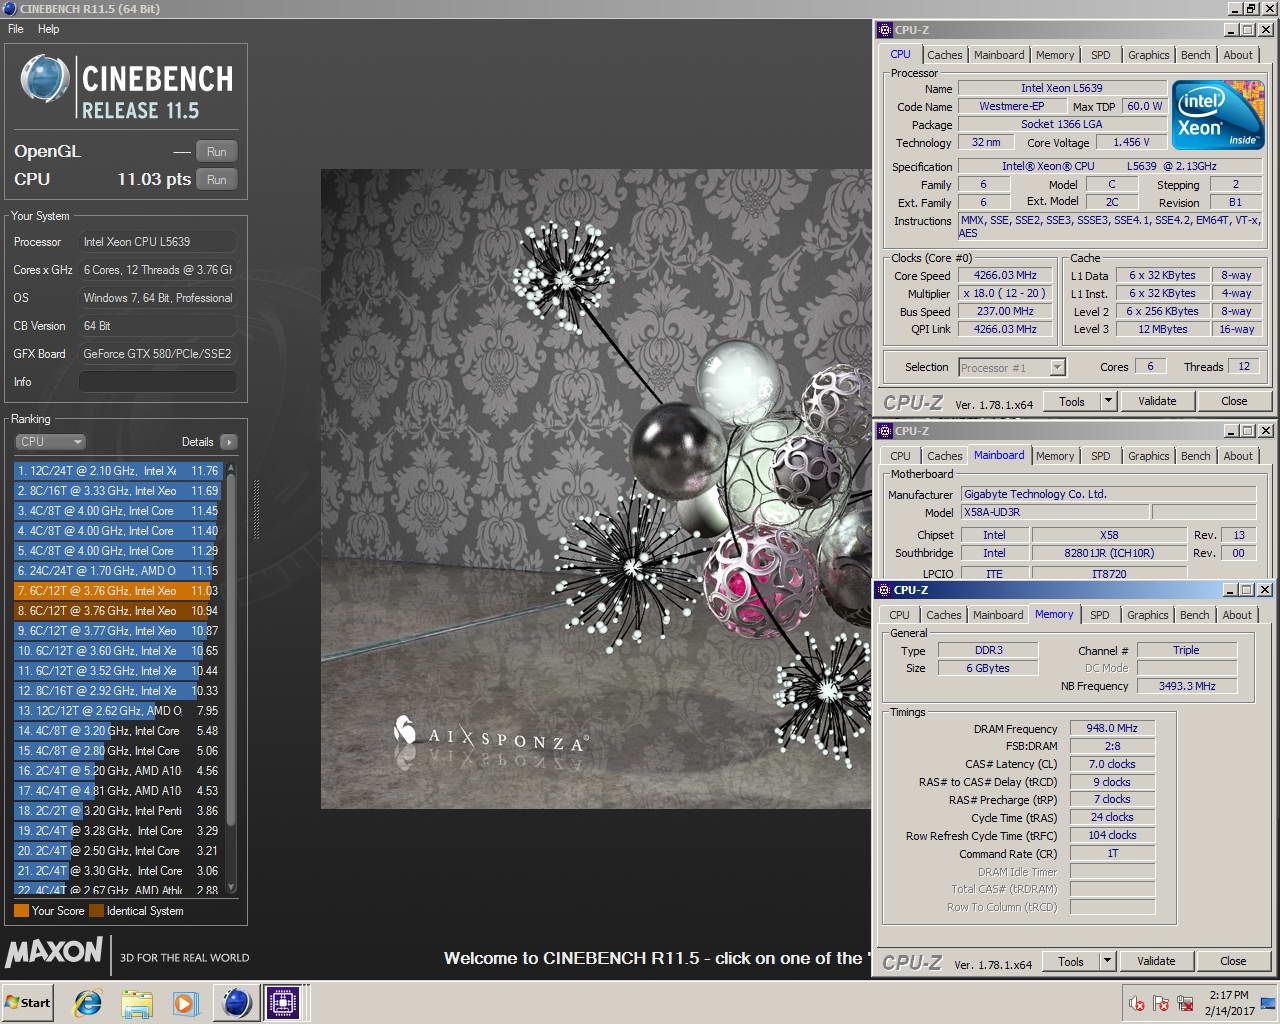Click the network tray icon
1280x1024 pixels.
tap(1186, 1003)
